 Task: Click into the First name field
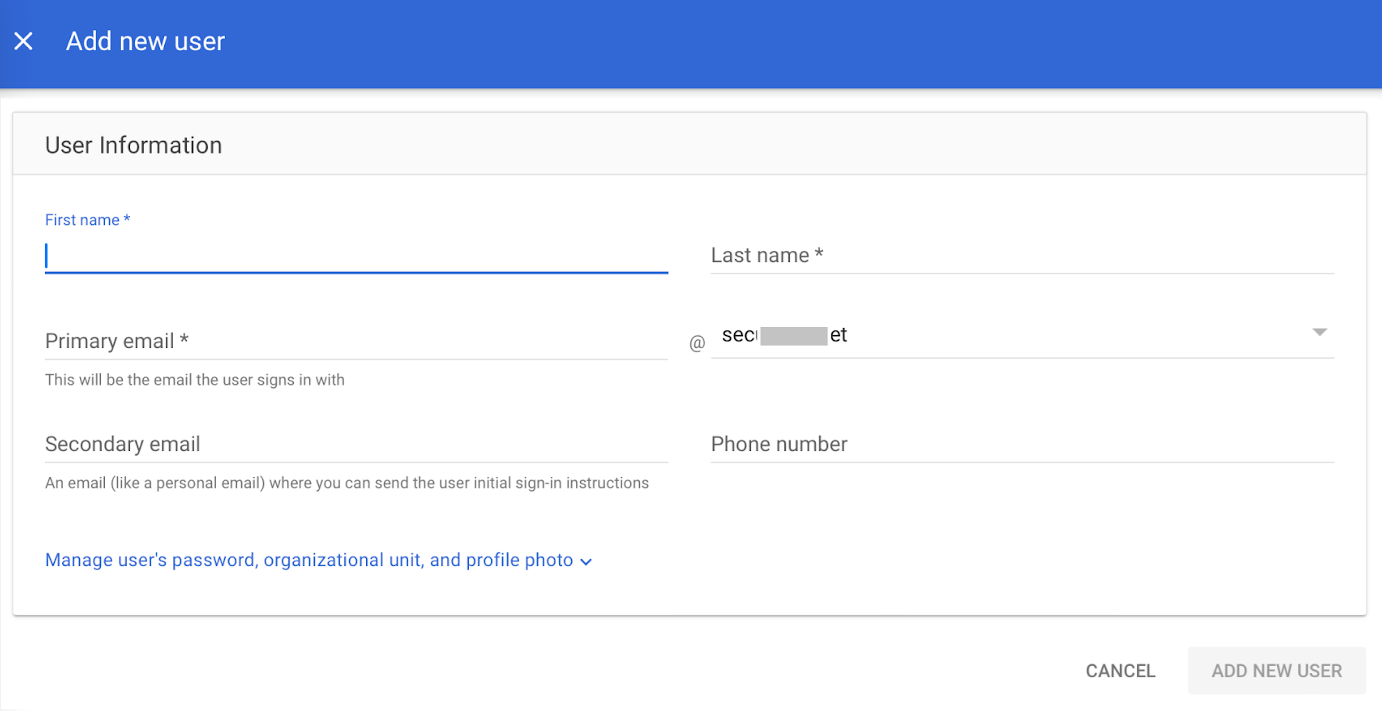tap(356, 256)
